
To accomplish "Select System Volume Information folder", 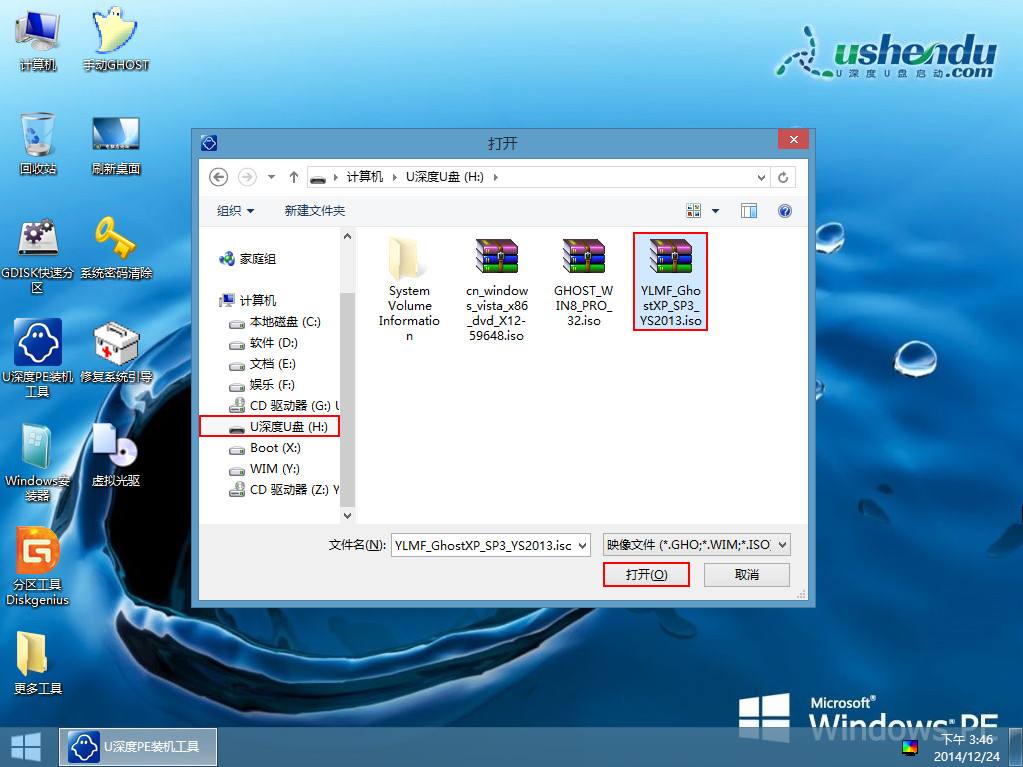I will [409, 289].
